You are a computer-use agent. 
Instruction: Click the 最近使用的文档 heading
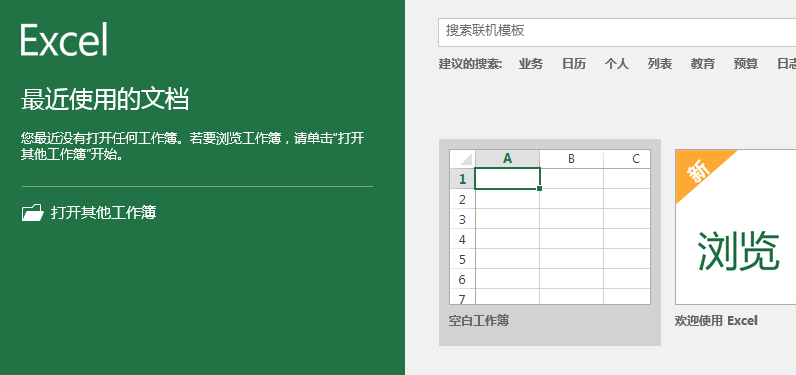click(105, 99)
